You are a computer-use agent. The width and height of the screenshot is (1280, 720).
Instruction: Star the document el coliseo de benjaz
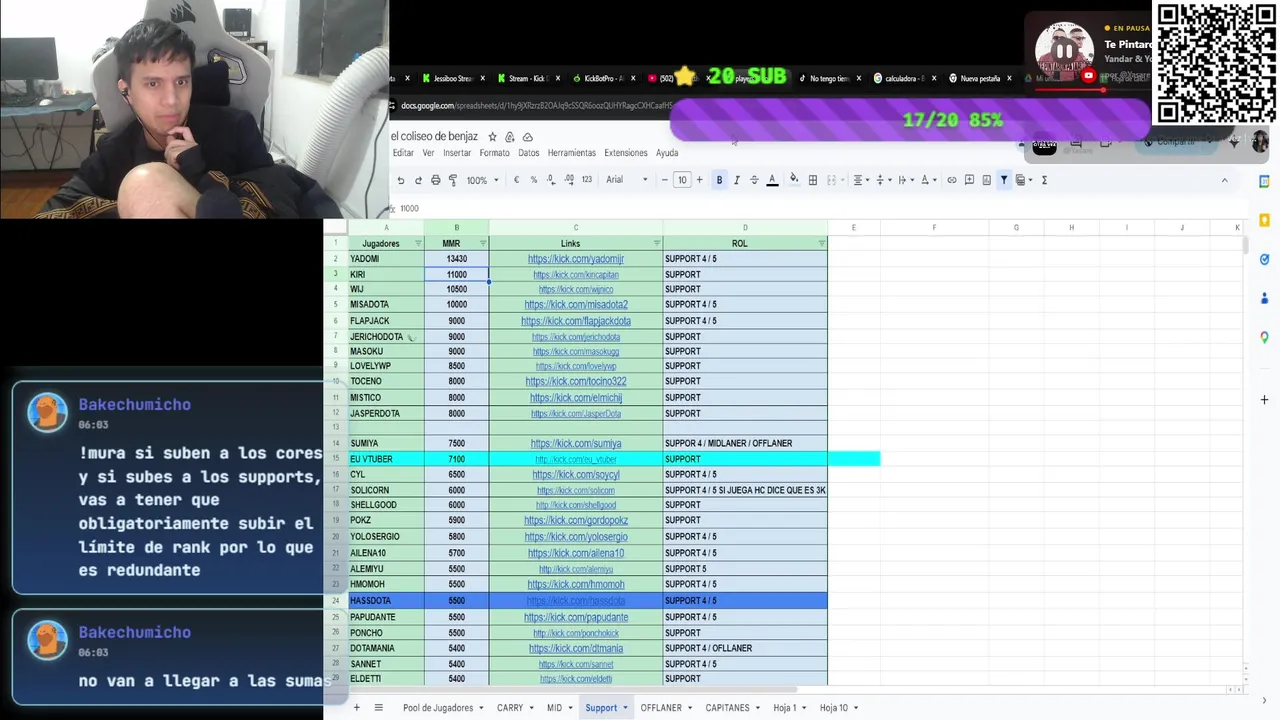point(492,136)
